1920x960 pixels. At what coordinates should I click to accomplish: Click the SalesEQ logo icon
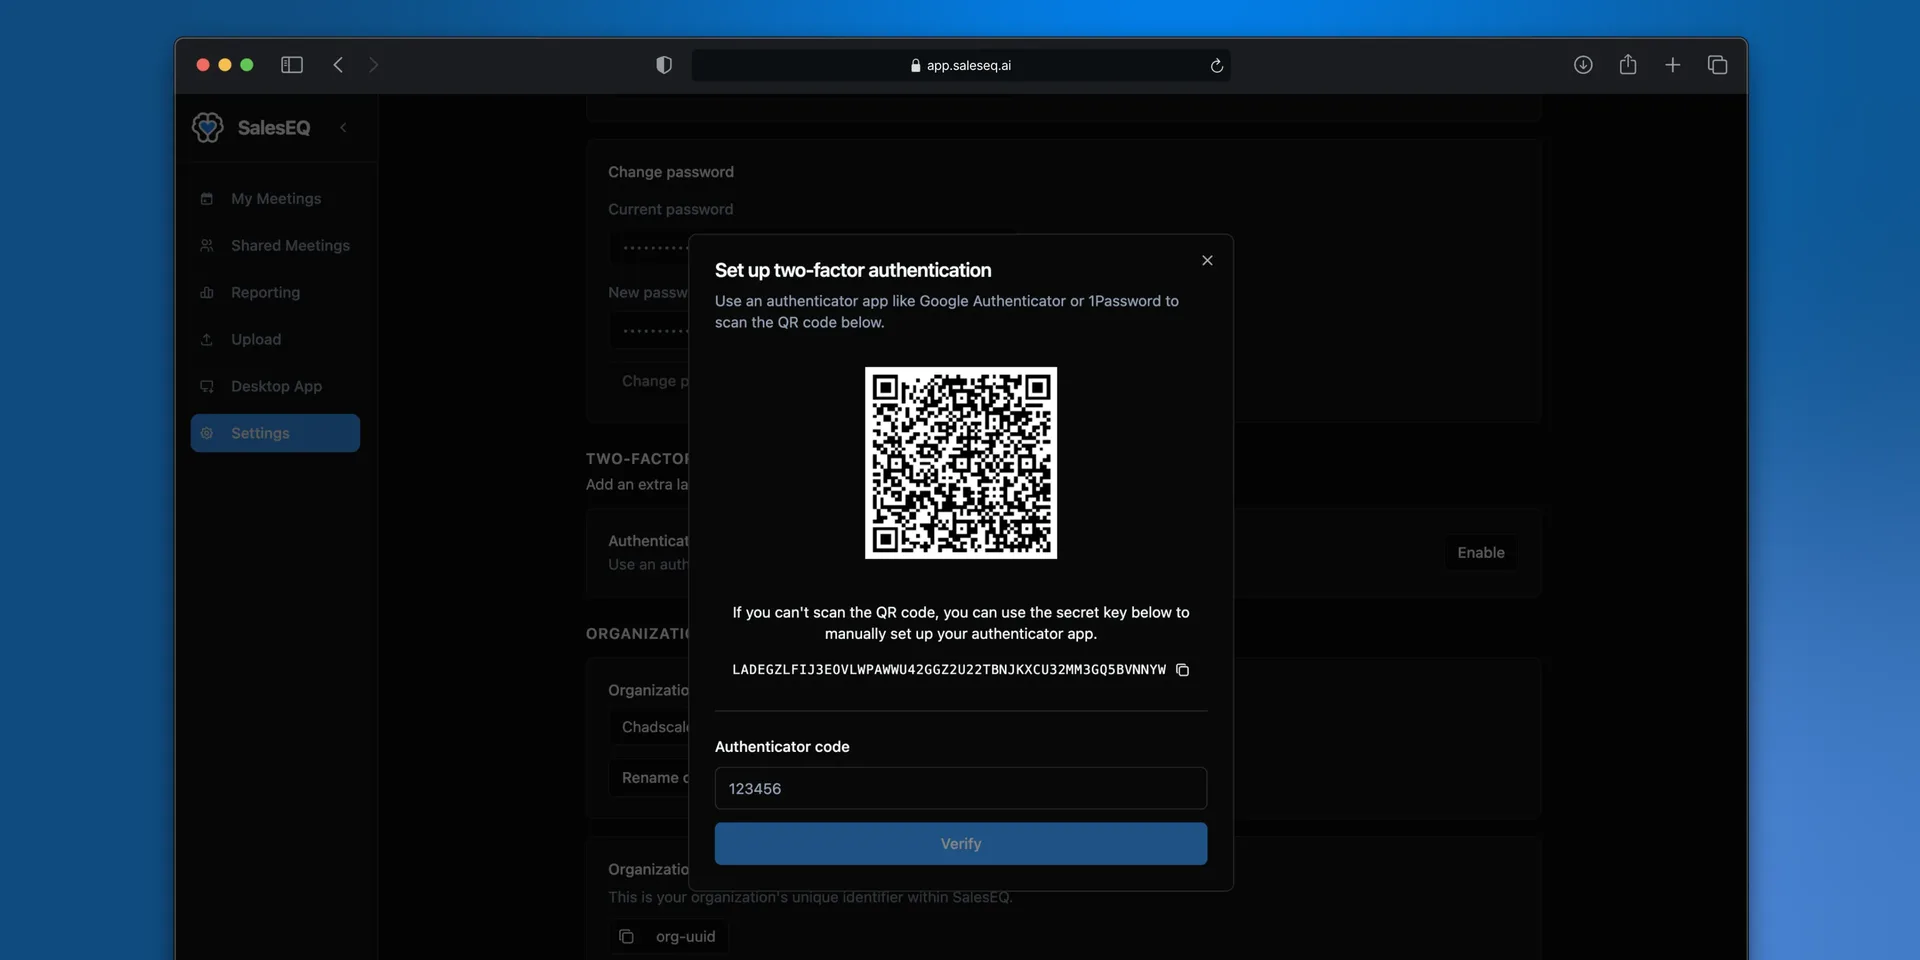tap(208, 128)
